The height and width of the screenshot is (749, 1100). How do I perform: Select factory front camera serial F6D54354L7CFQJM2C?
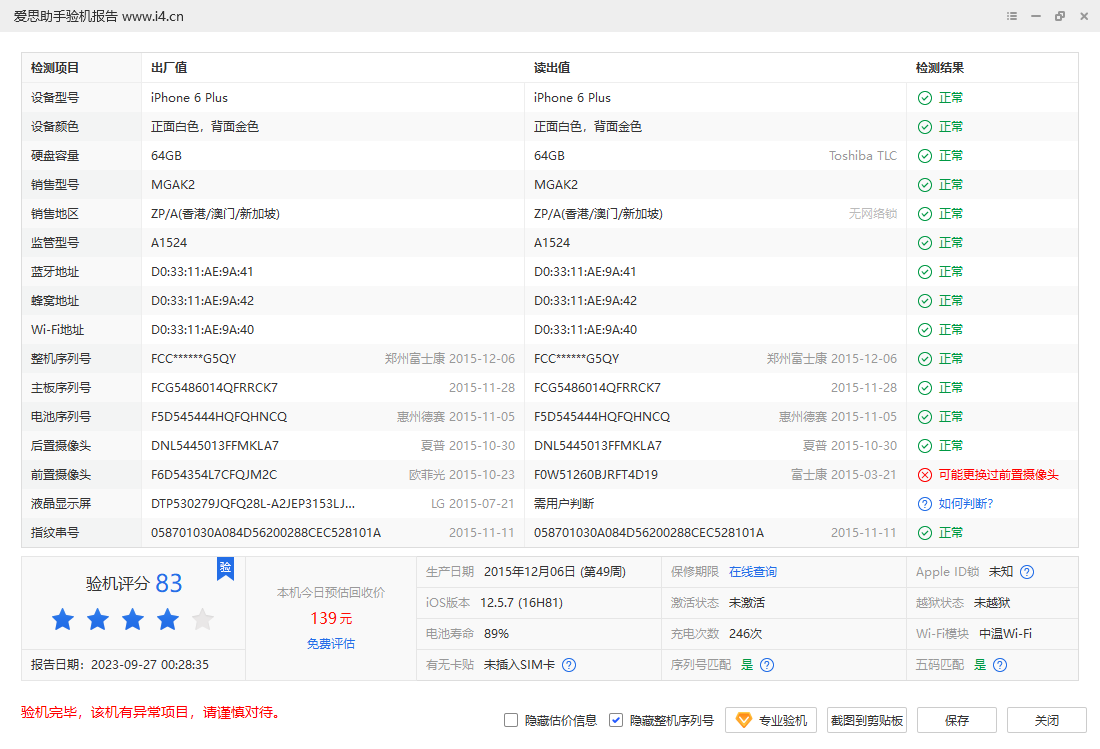pyautogui.click(x=214, y=475)
